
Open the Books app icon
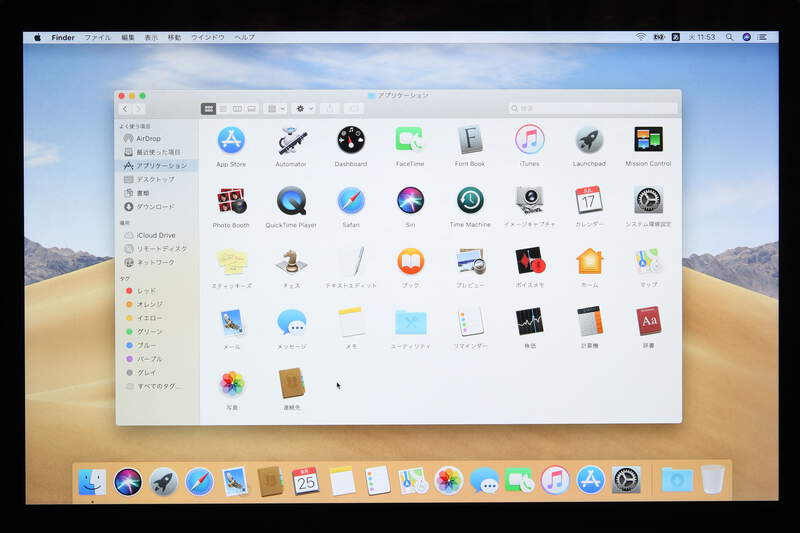411,261
